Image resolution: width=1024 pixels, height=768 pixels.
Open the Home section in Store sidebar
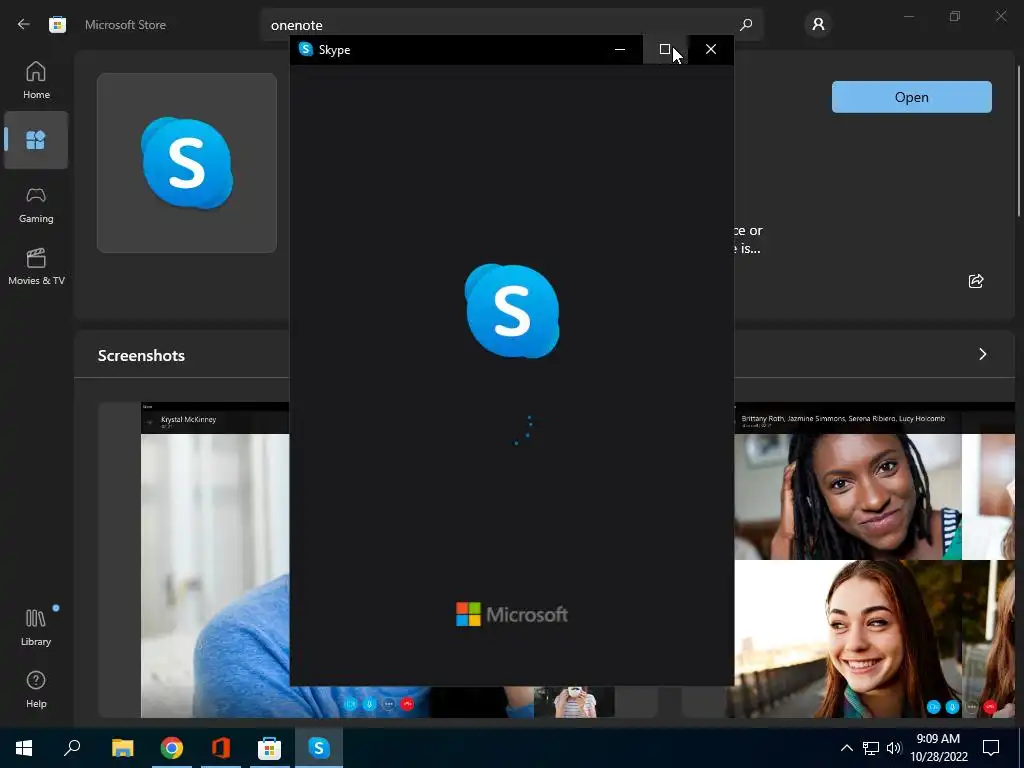tap(36, 80)
